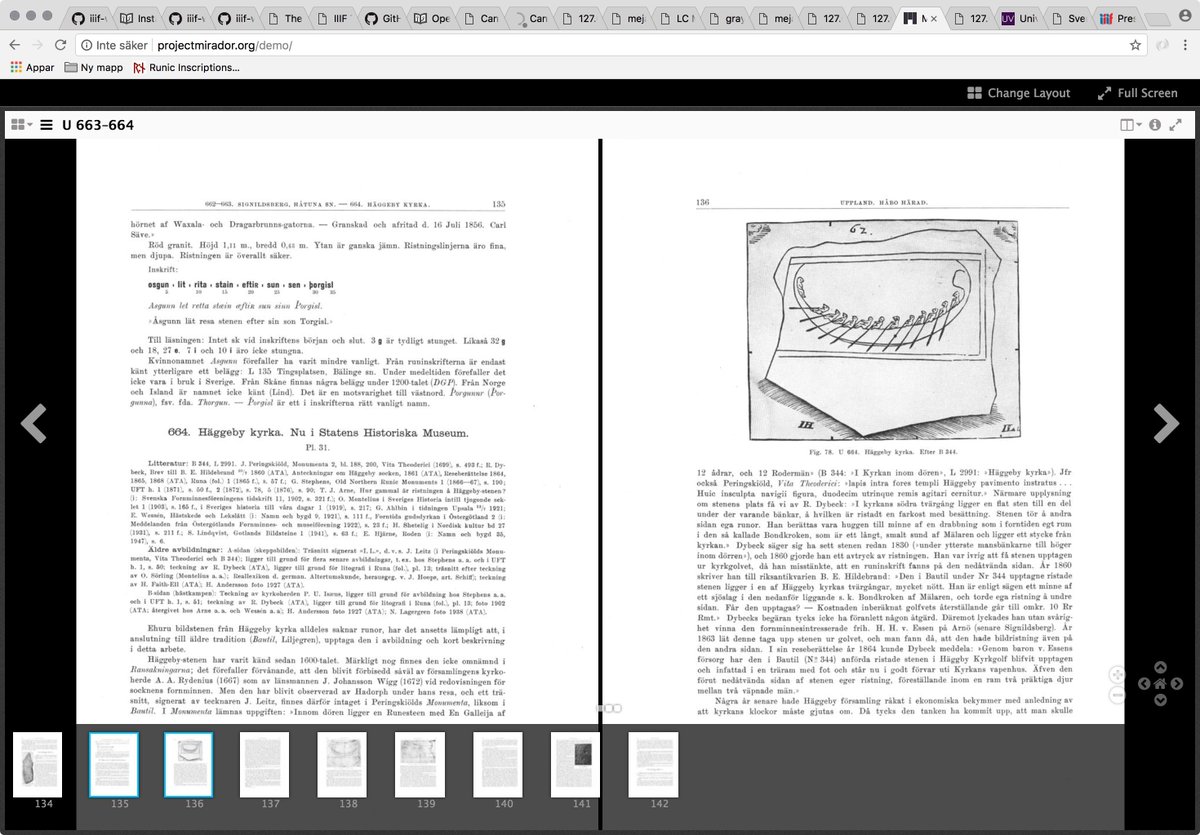Pan image left with the left arrow

1144,684
